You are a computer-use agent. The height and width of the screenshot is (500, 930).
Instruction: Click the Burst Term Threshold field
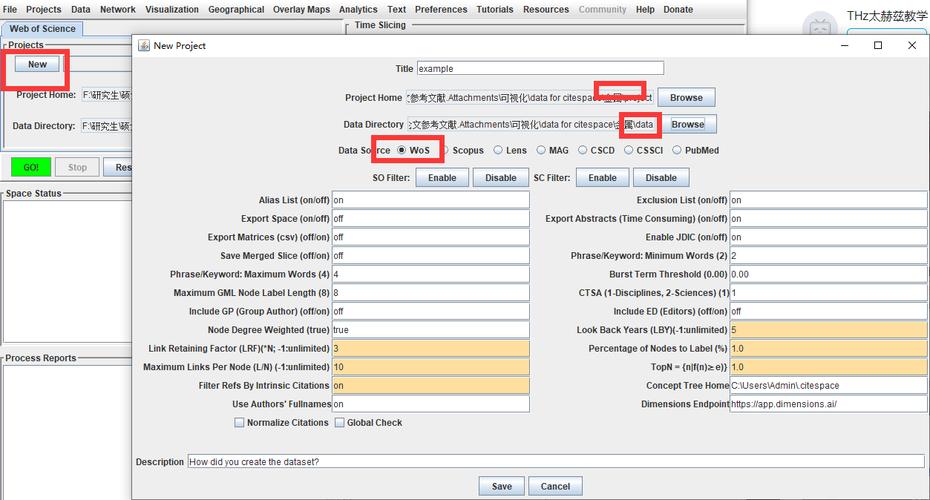829,274
